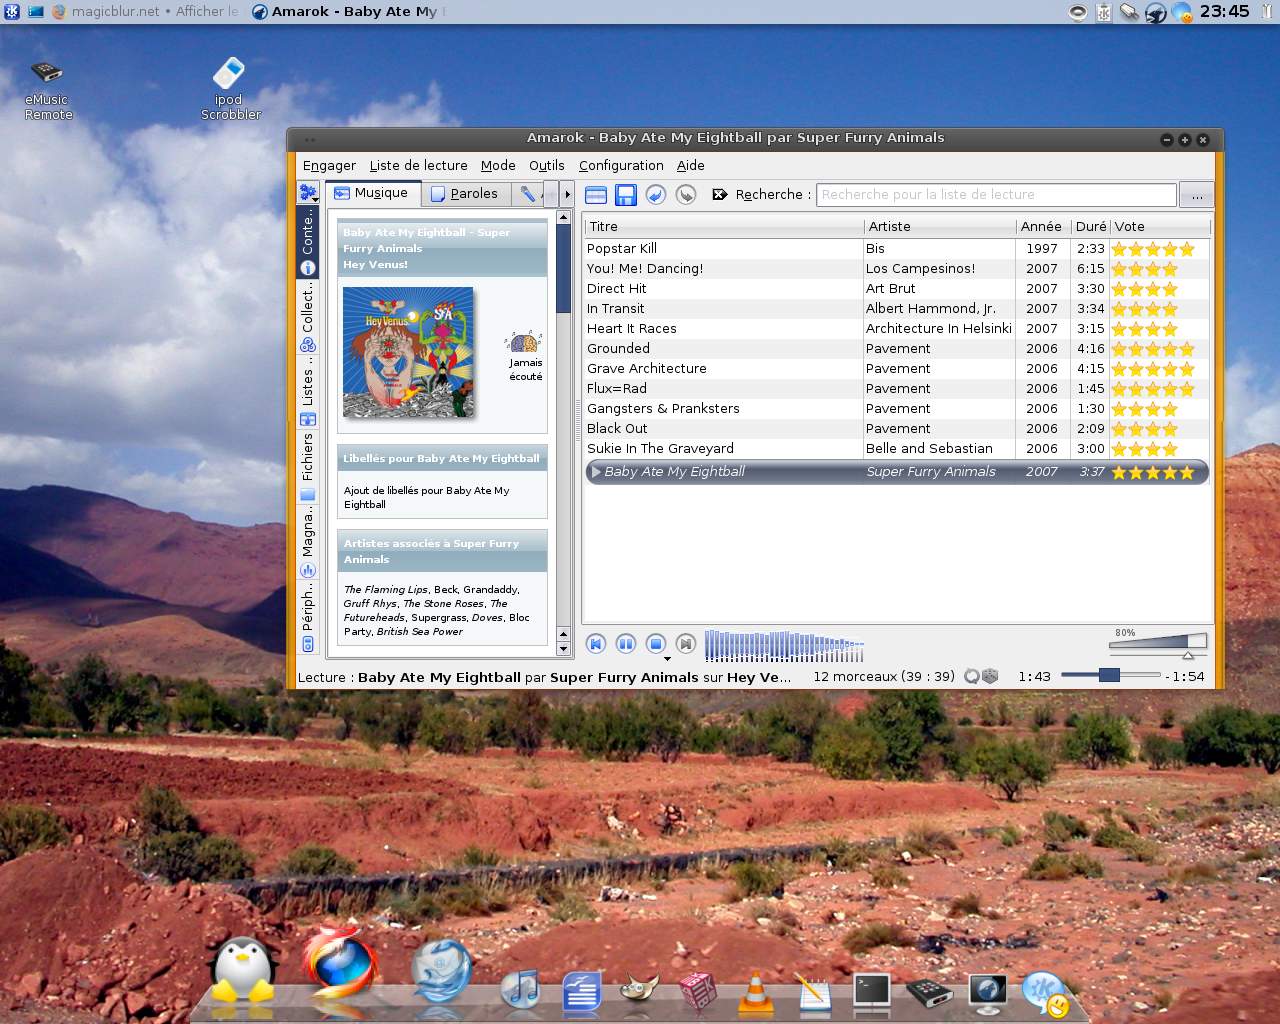
Task: Skip to the next track
Action: coord(685,644)
